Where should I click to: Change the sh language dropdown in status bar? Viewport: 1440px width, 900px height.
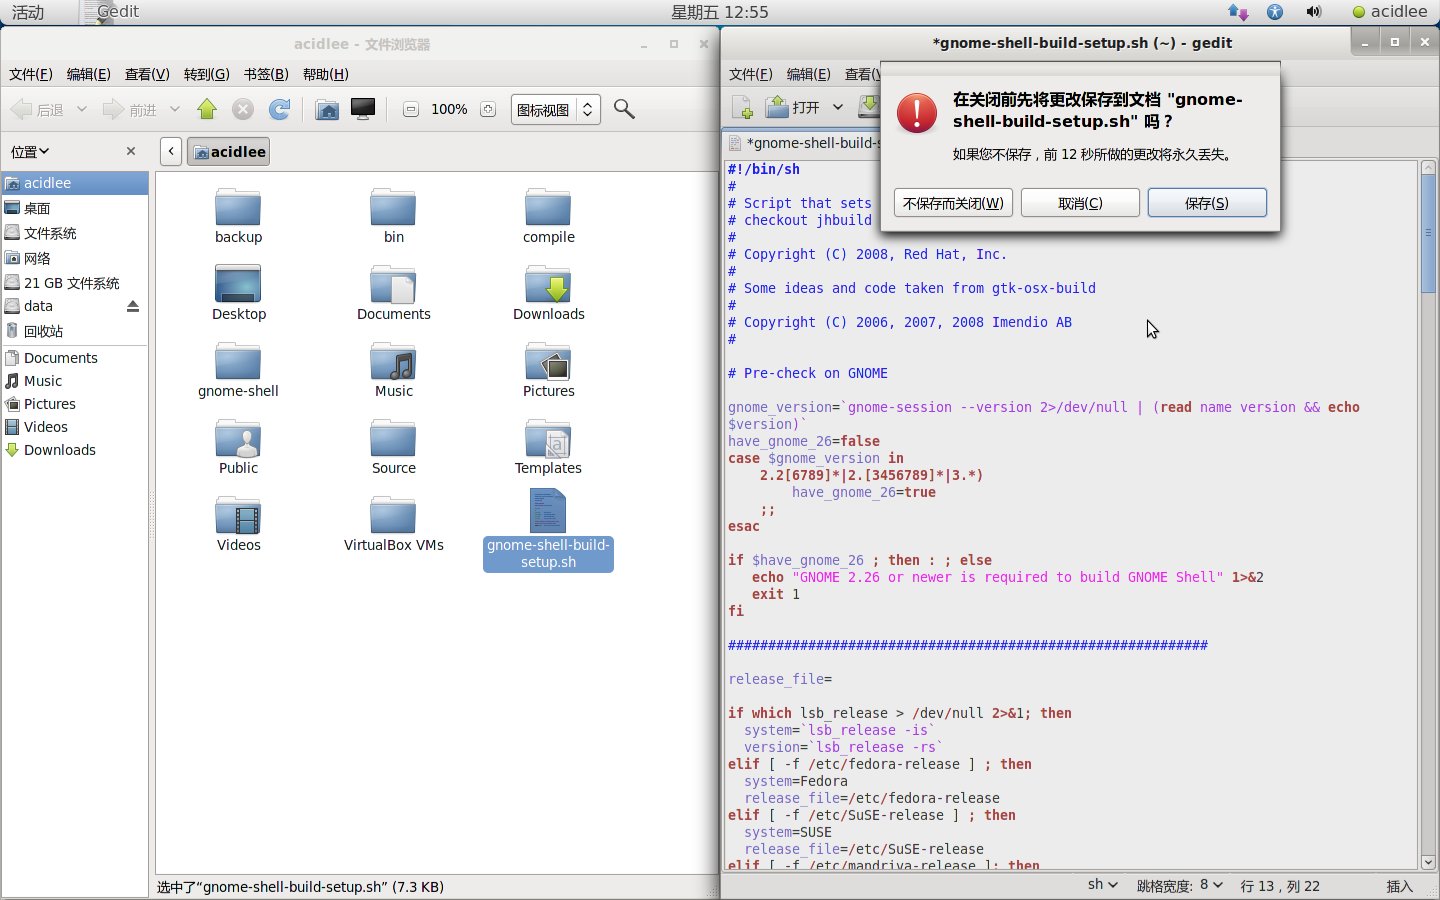[x=1103, y=885]
